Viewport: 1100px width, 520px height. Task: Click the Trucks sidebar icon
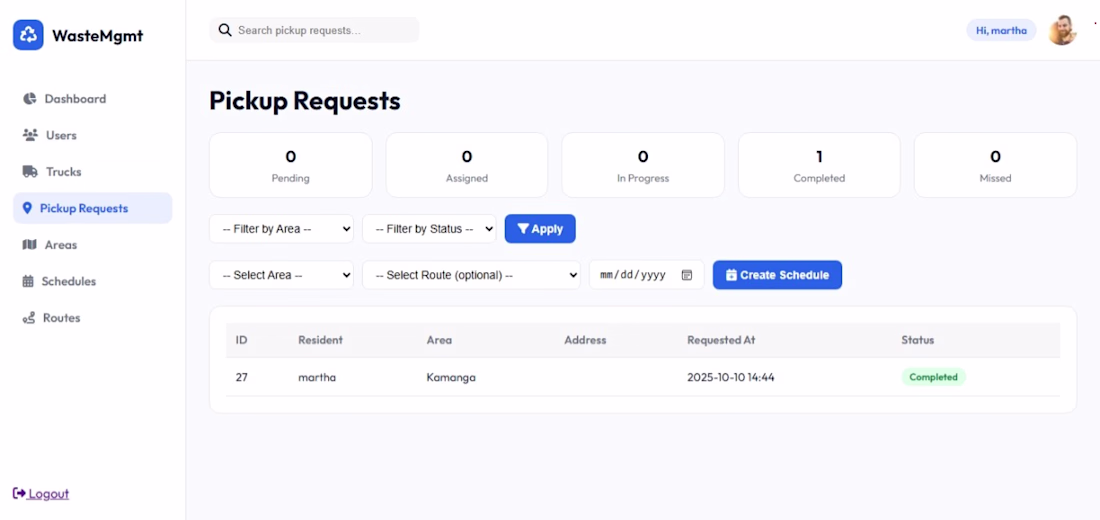tap(30, 172)
